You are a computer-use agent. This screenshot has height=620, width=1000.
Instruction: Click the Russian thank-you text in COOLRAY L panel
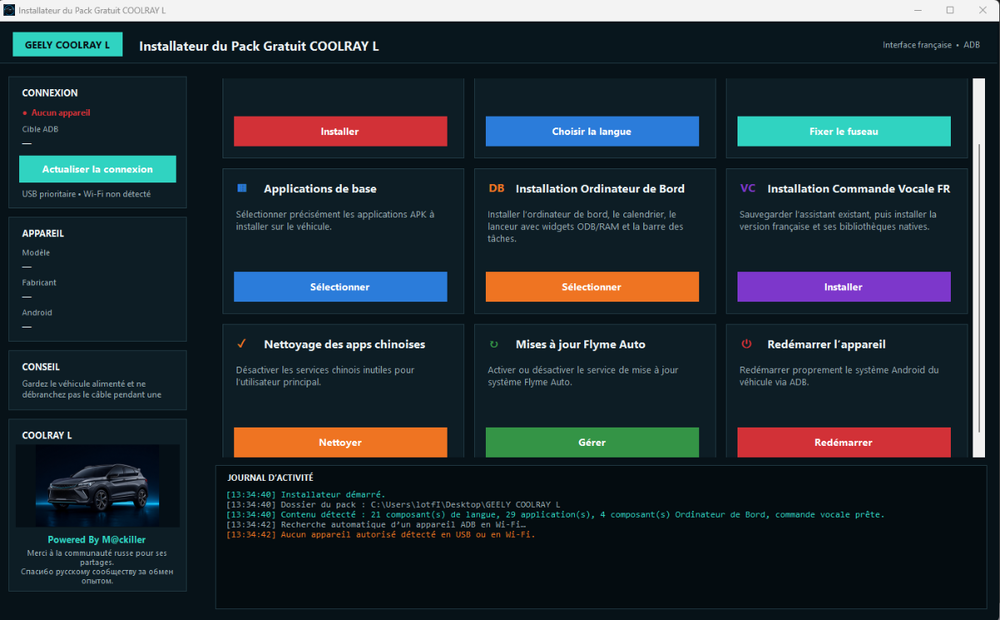pyautogui.click(x=97, y=576)
